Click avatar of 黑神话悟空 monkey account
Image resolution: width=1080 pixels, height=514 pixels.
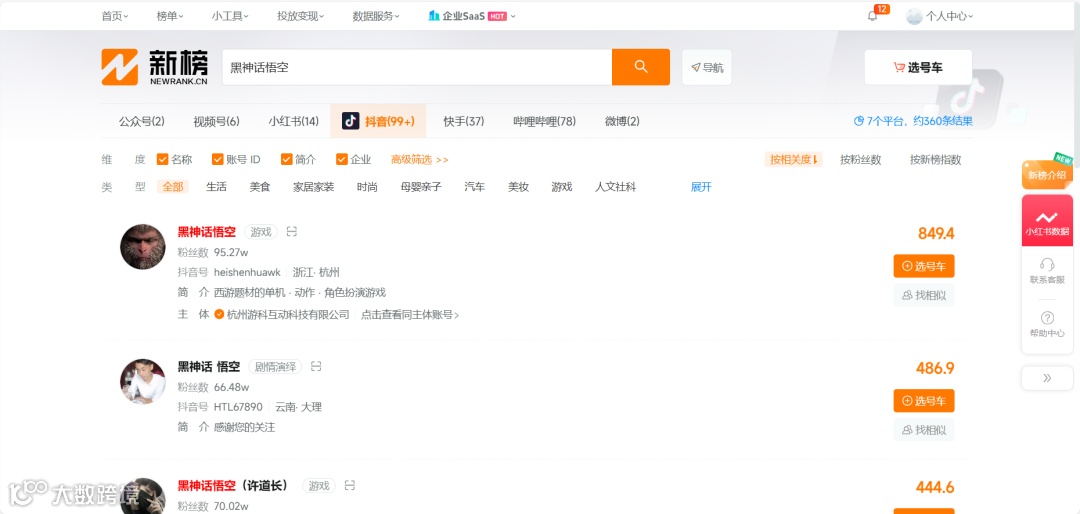pos(143,246)
